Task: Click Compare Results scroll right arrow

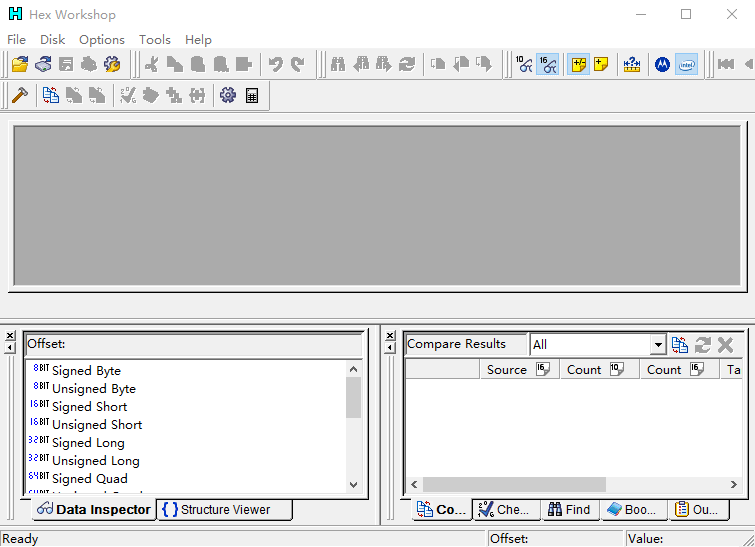Action: 734,484
